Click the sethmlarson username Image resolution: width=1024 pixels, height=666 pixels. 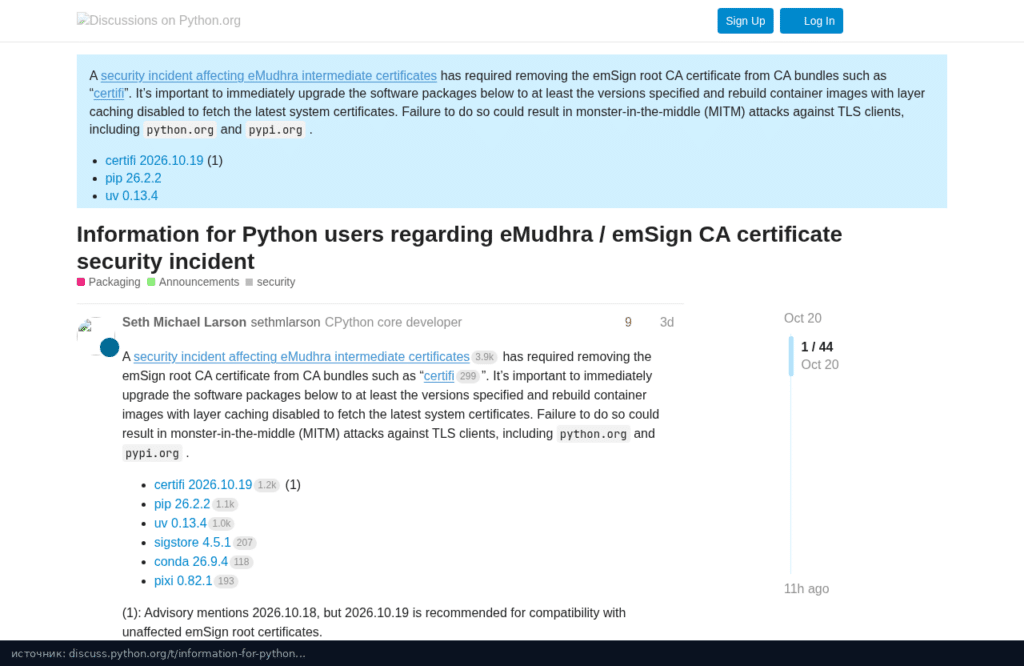coord(285,323)
